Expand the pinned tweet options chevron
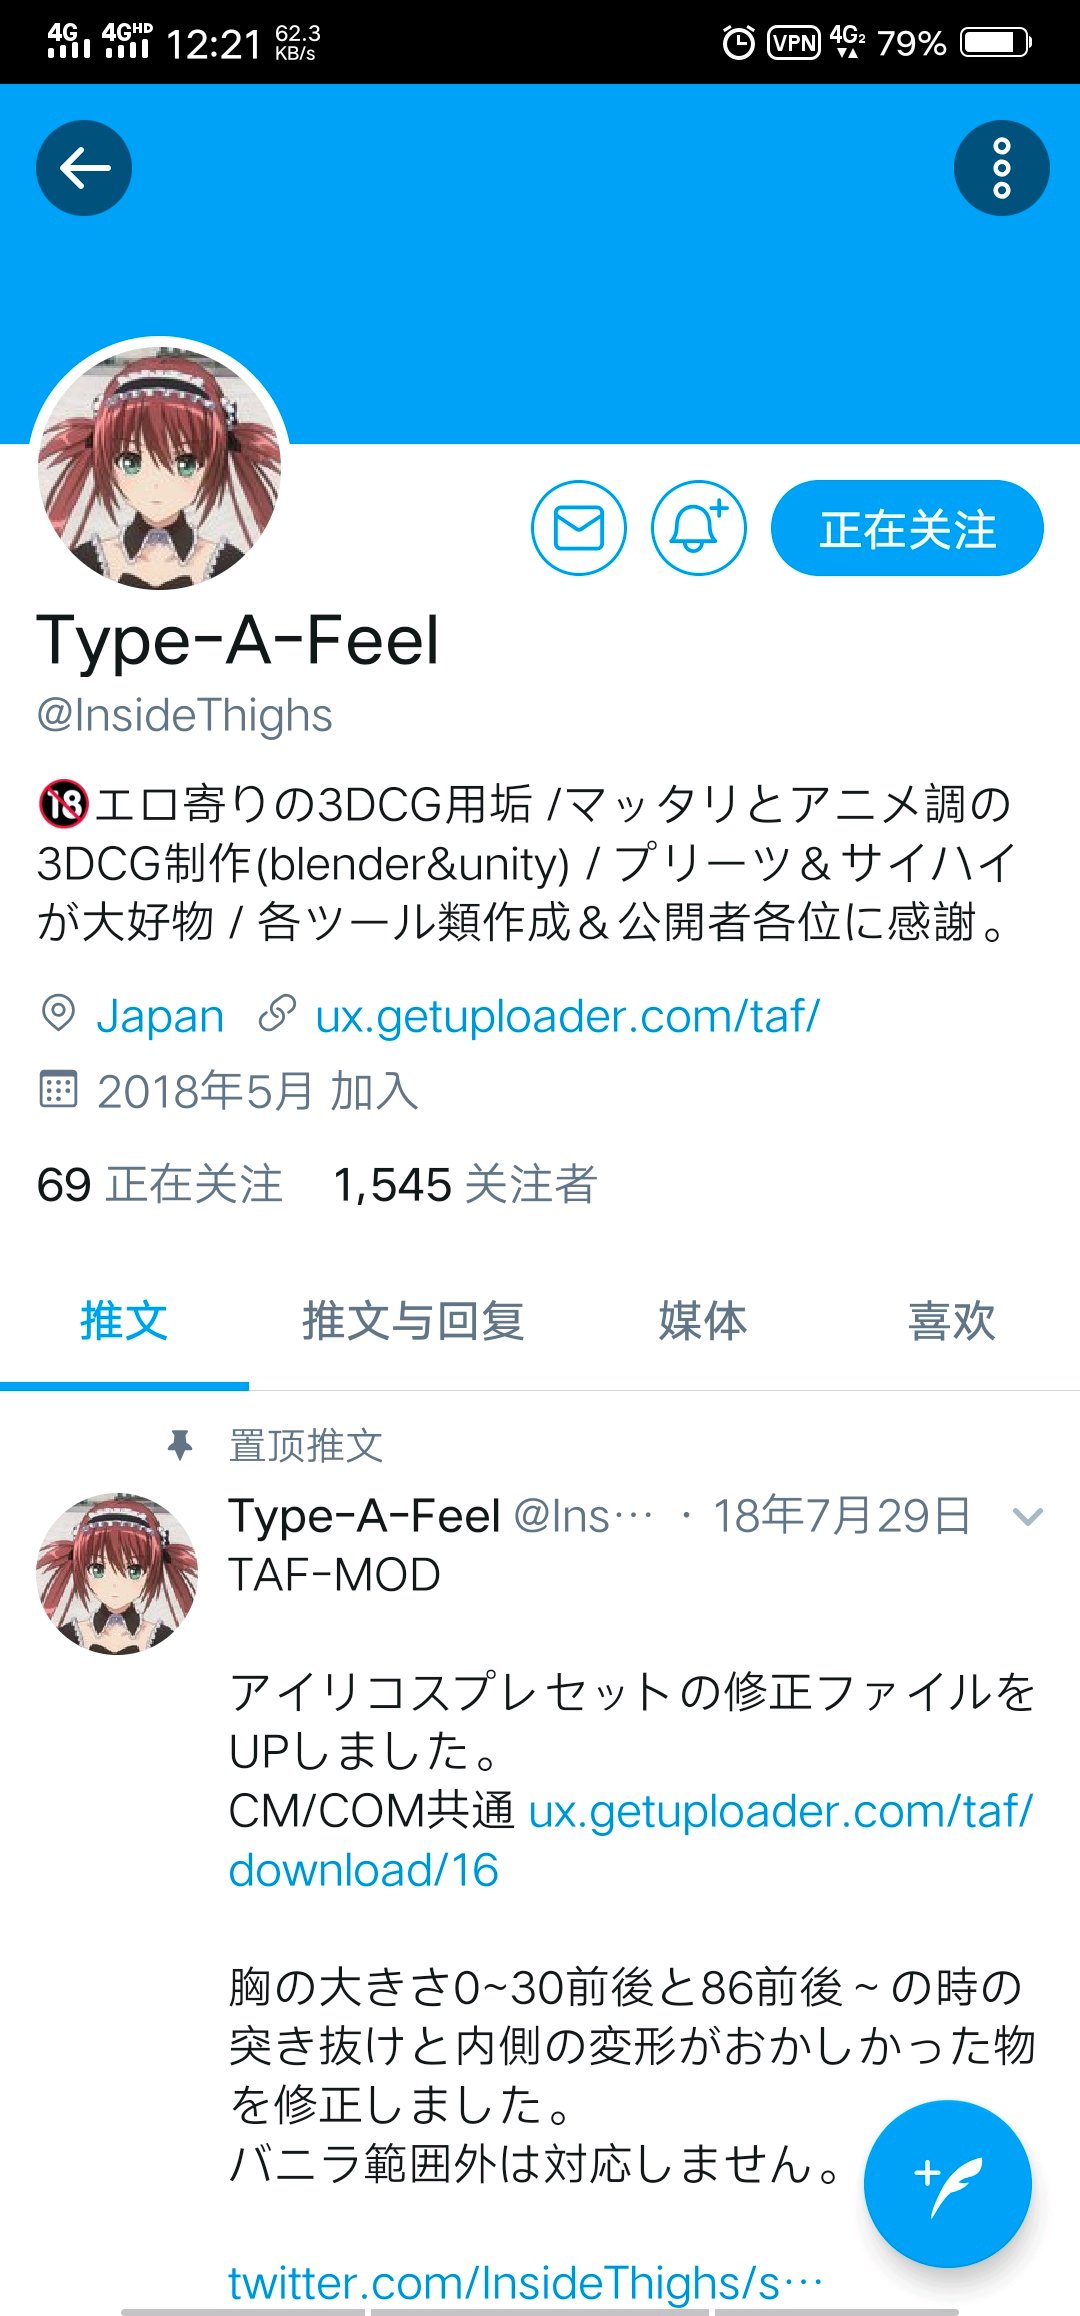The width and height of the screenshot is (1080, 2316). [1027, 1517]
